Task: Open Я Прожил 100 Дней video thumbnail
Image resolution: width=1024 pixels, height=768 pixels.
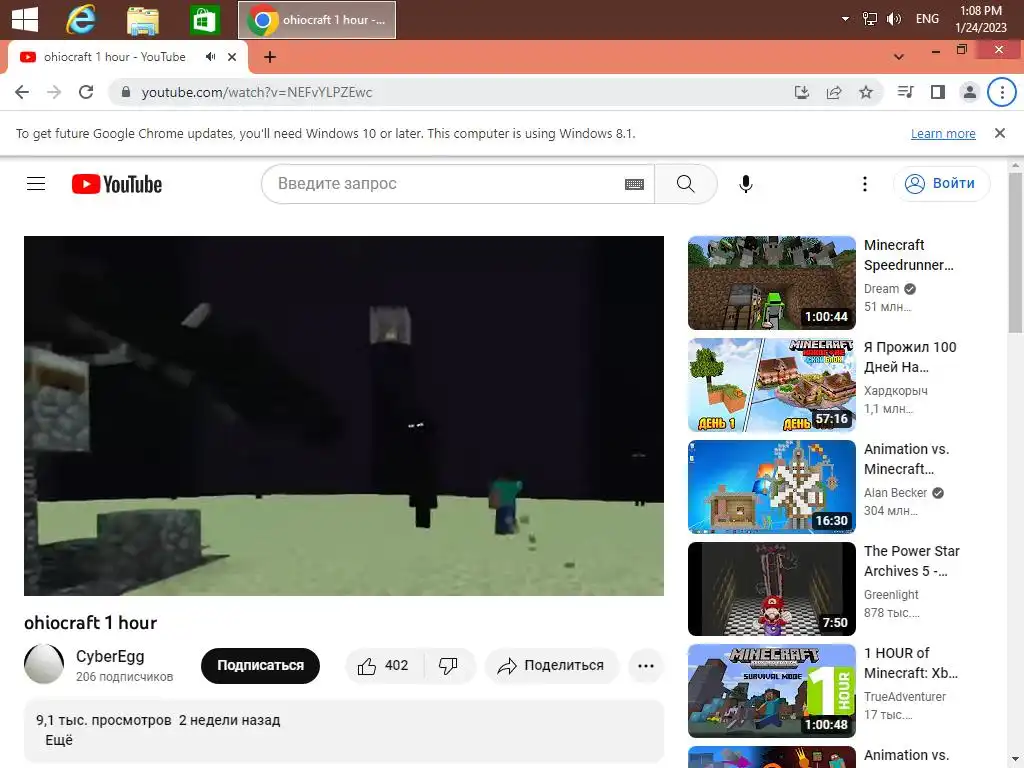Action: 771,385
